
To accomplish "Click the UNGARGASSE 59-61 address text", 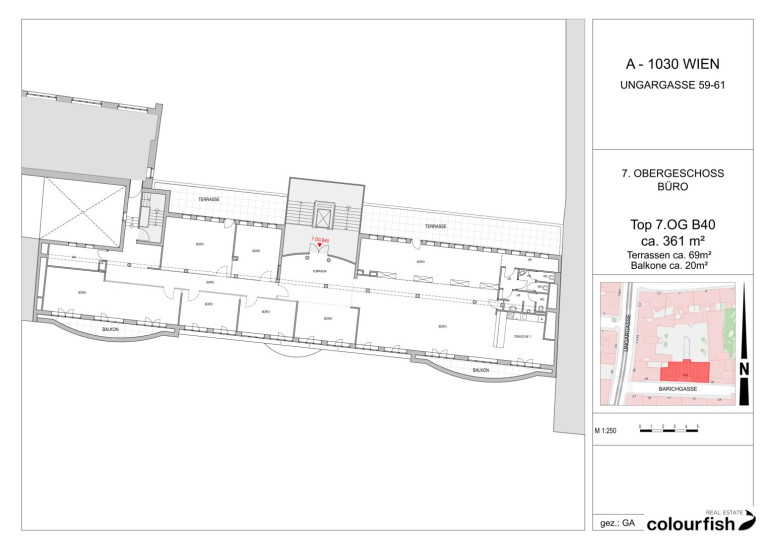I will point(672,85).
